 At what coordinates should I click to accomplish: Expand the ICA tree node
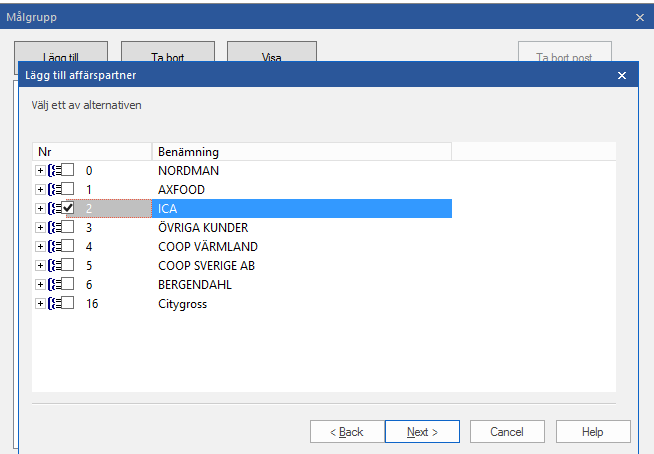pos(40,209)
